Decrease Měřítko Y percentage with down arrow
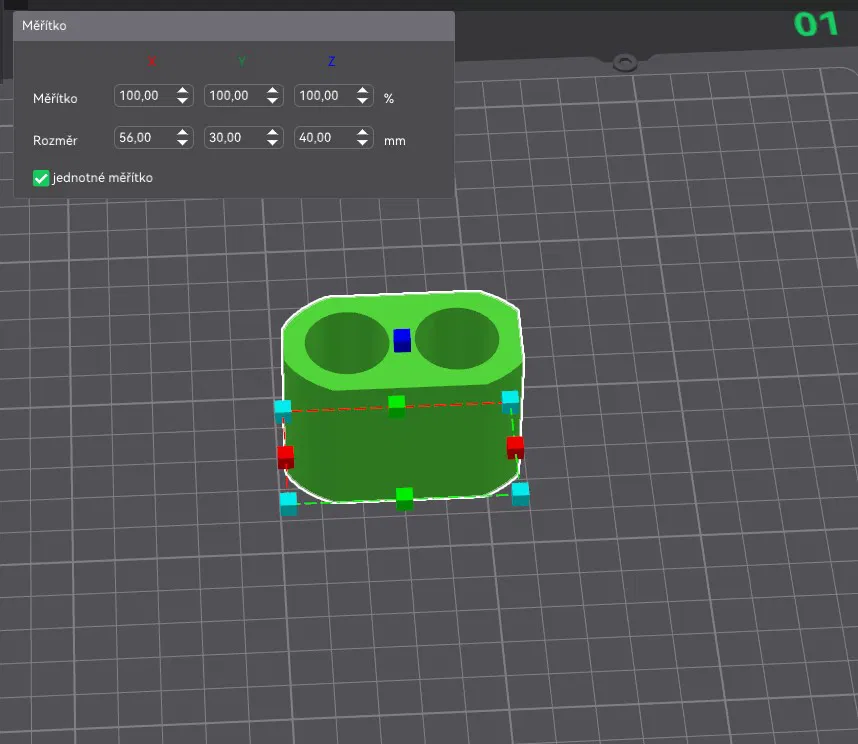The image size is (858, 744). click(x=272, y=102)
